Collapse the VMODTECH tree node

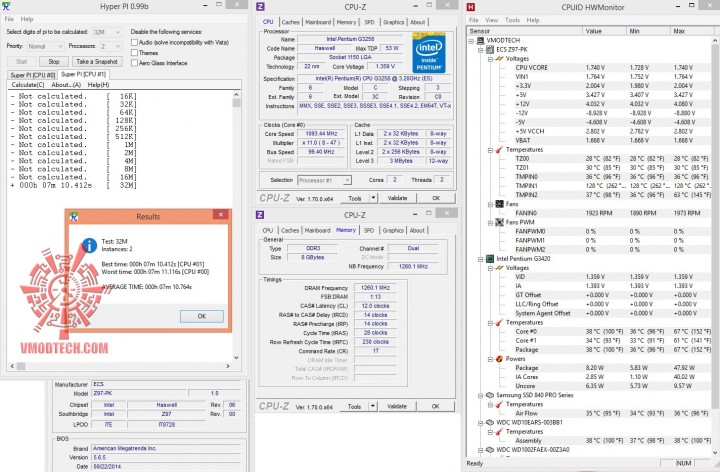472,40
